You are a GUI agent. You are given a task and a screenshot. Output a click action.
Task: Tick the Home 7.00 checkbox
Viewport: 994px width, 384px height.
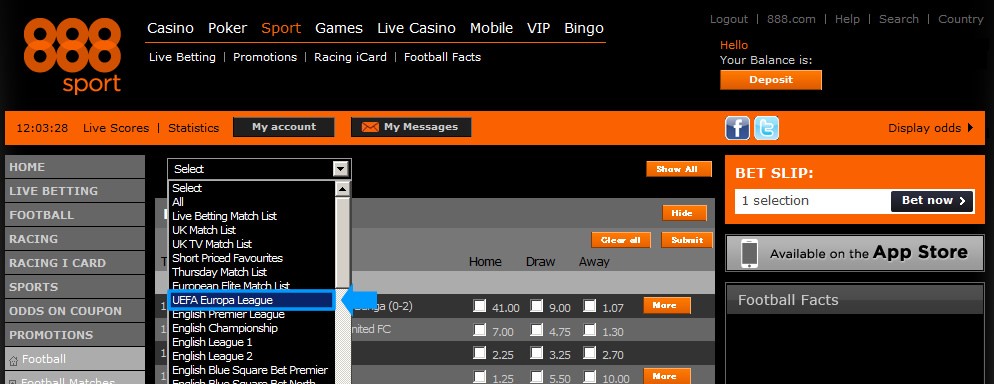pyautogui.click(x=480, y=330)
